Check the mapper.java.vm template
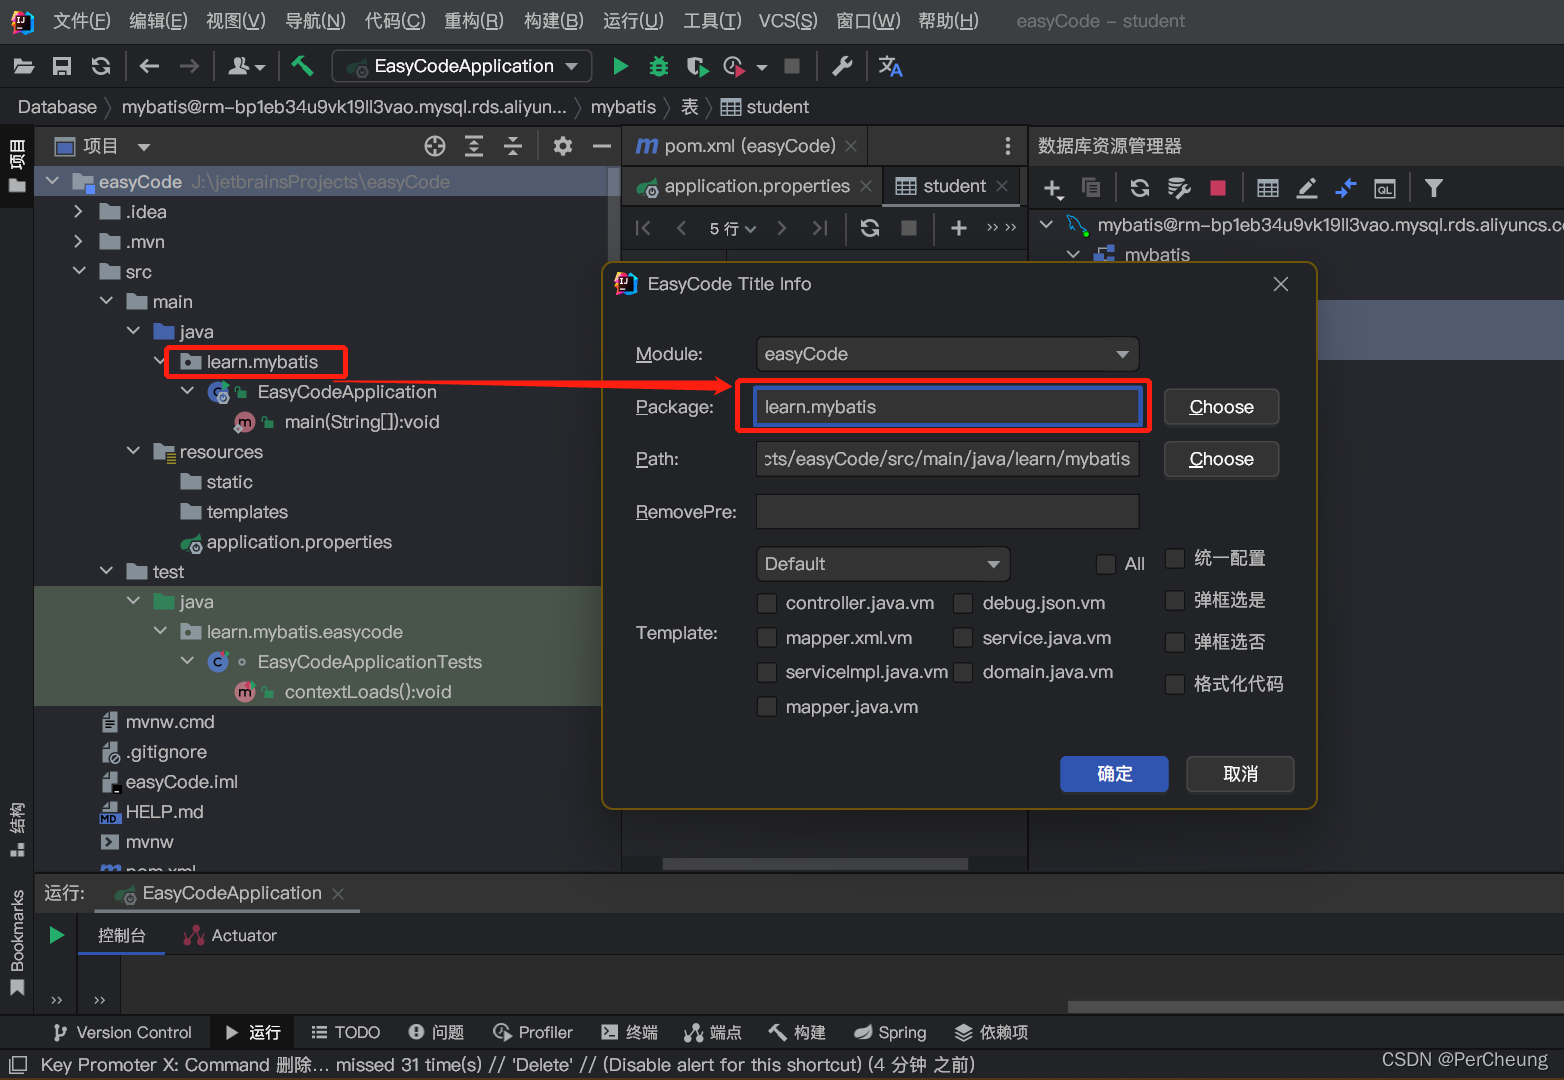 tap(767, 707)
